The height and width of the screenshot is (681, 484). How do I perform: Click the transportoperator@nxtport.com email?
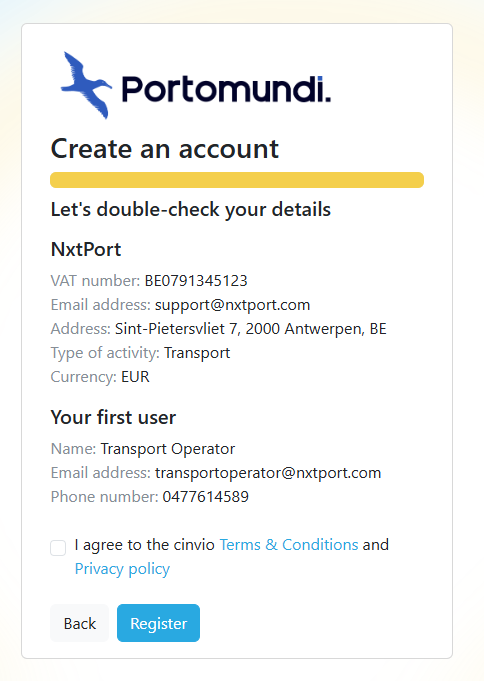268,473
